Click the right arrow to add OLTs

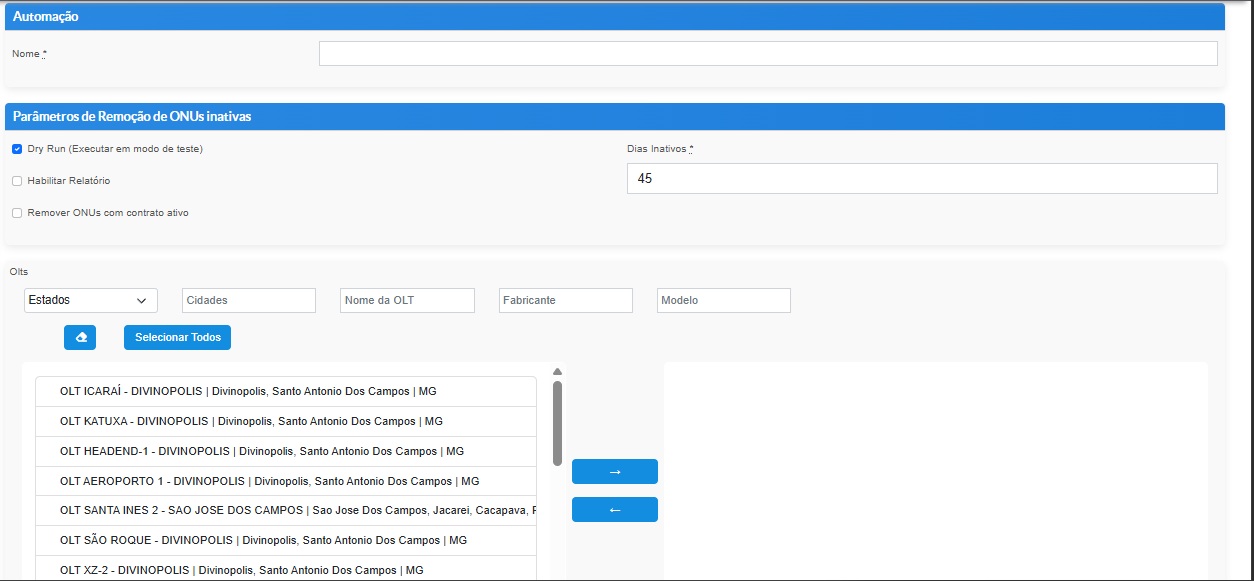pos(614,471)
